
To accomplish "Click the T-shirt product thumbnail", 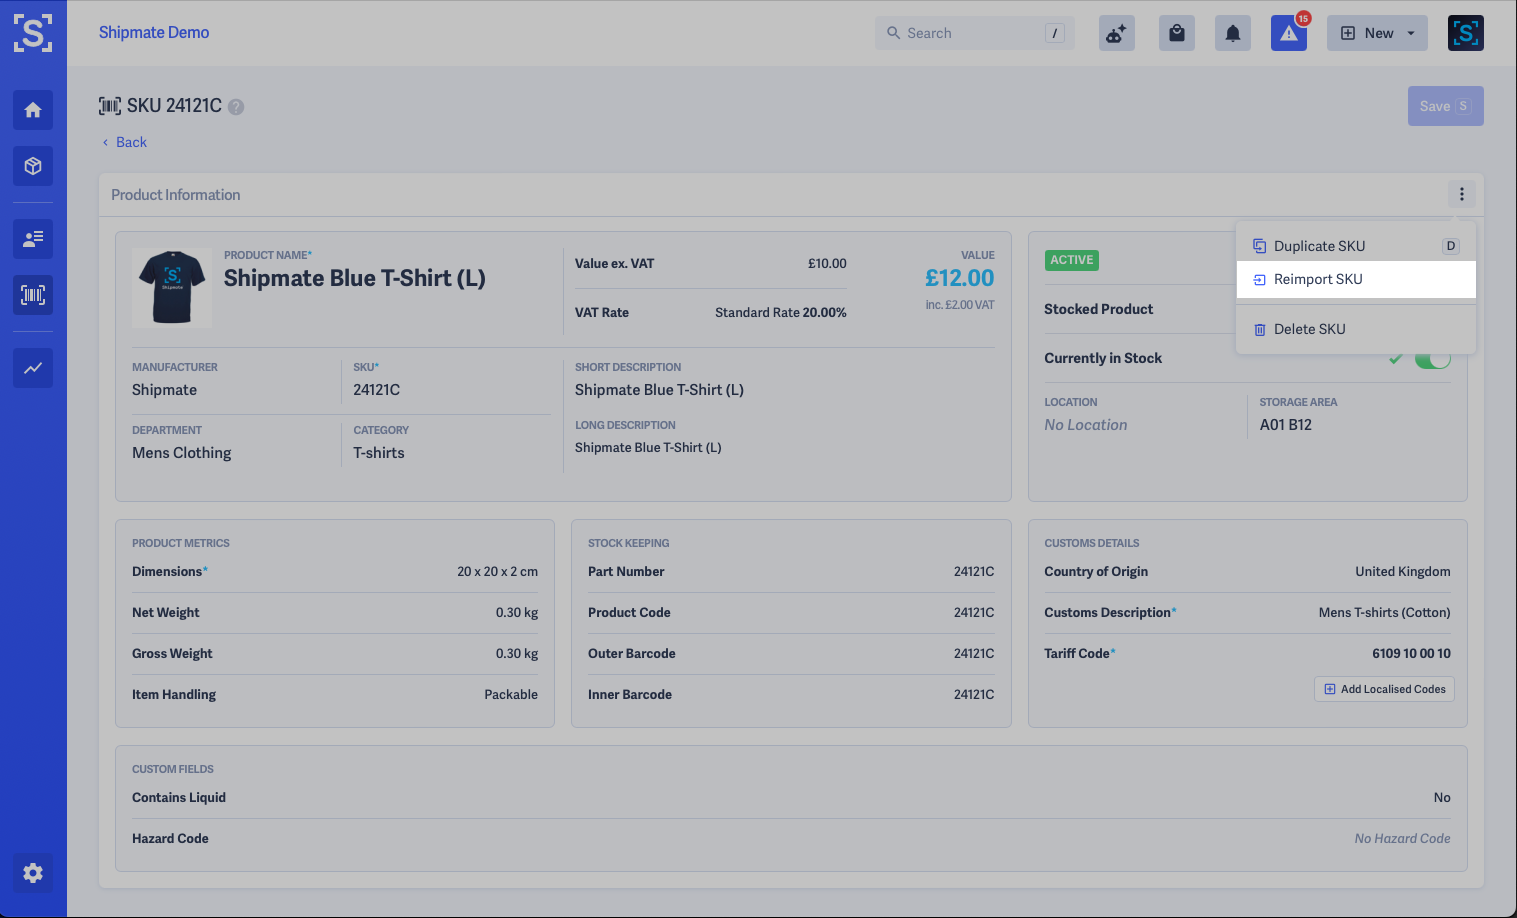I will 172,288.
